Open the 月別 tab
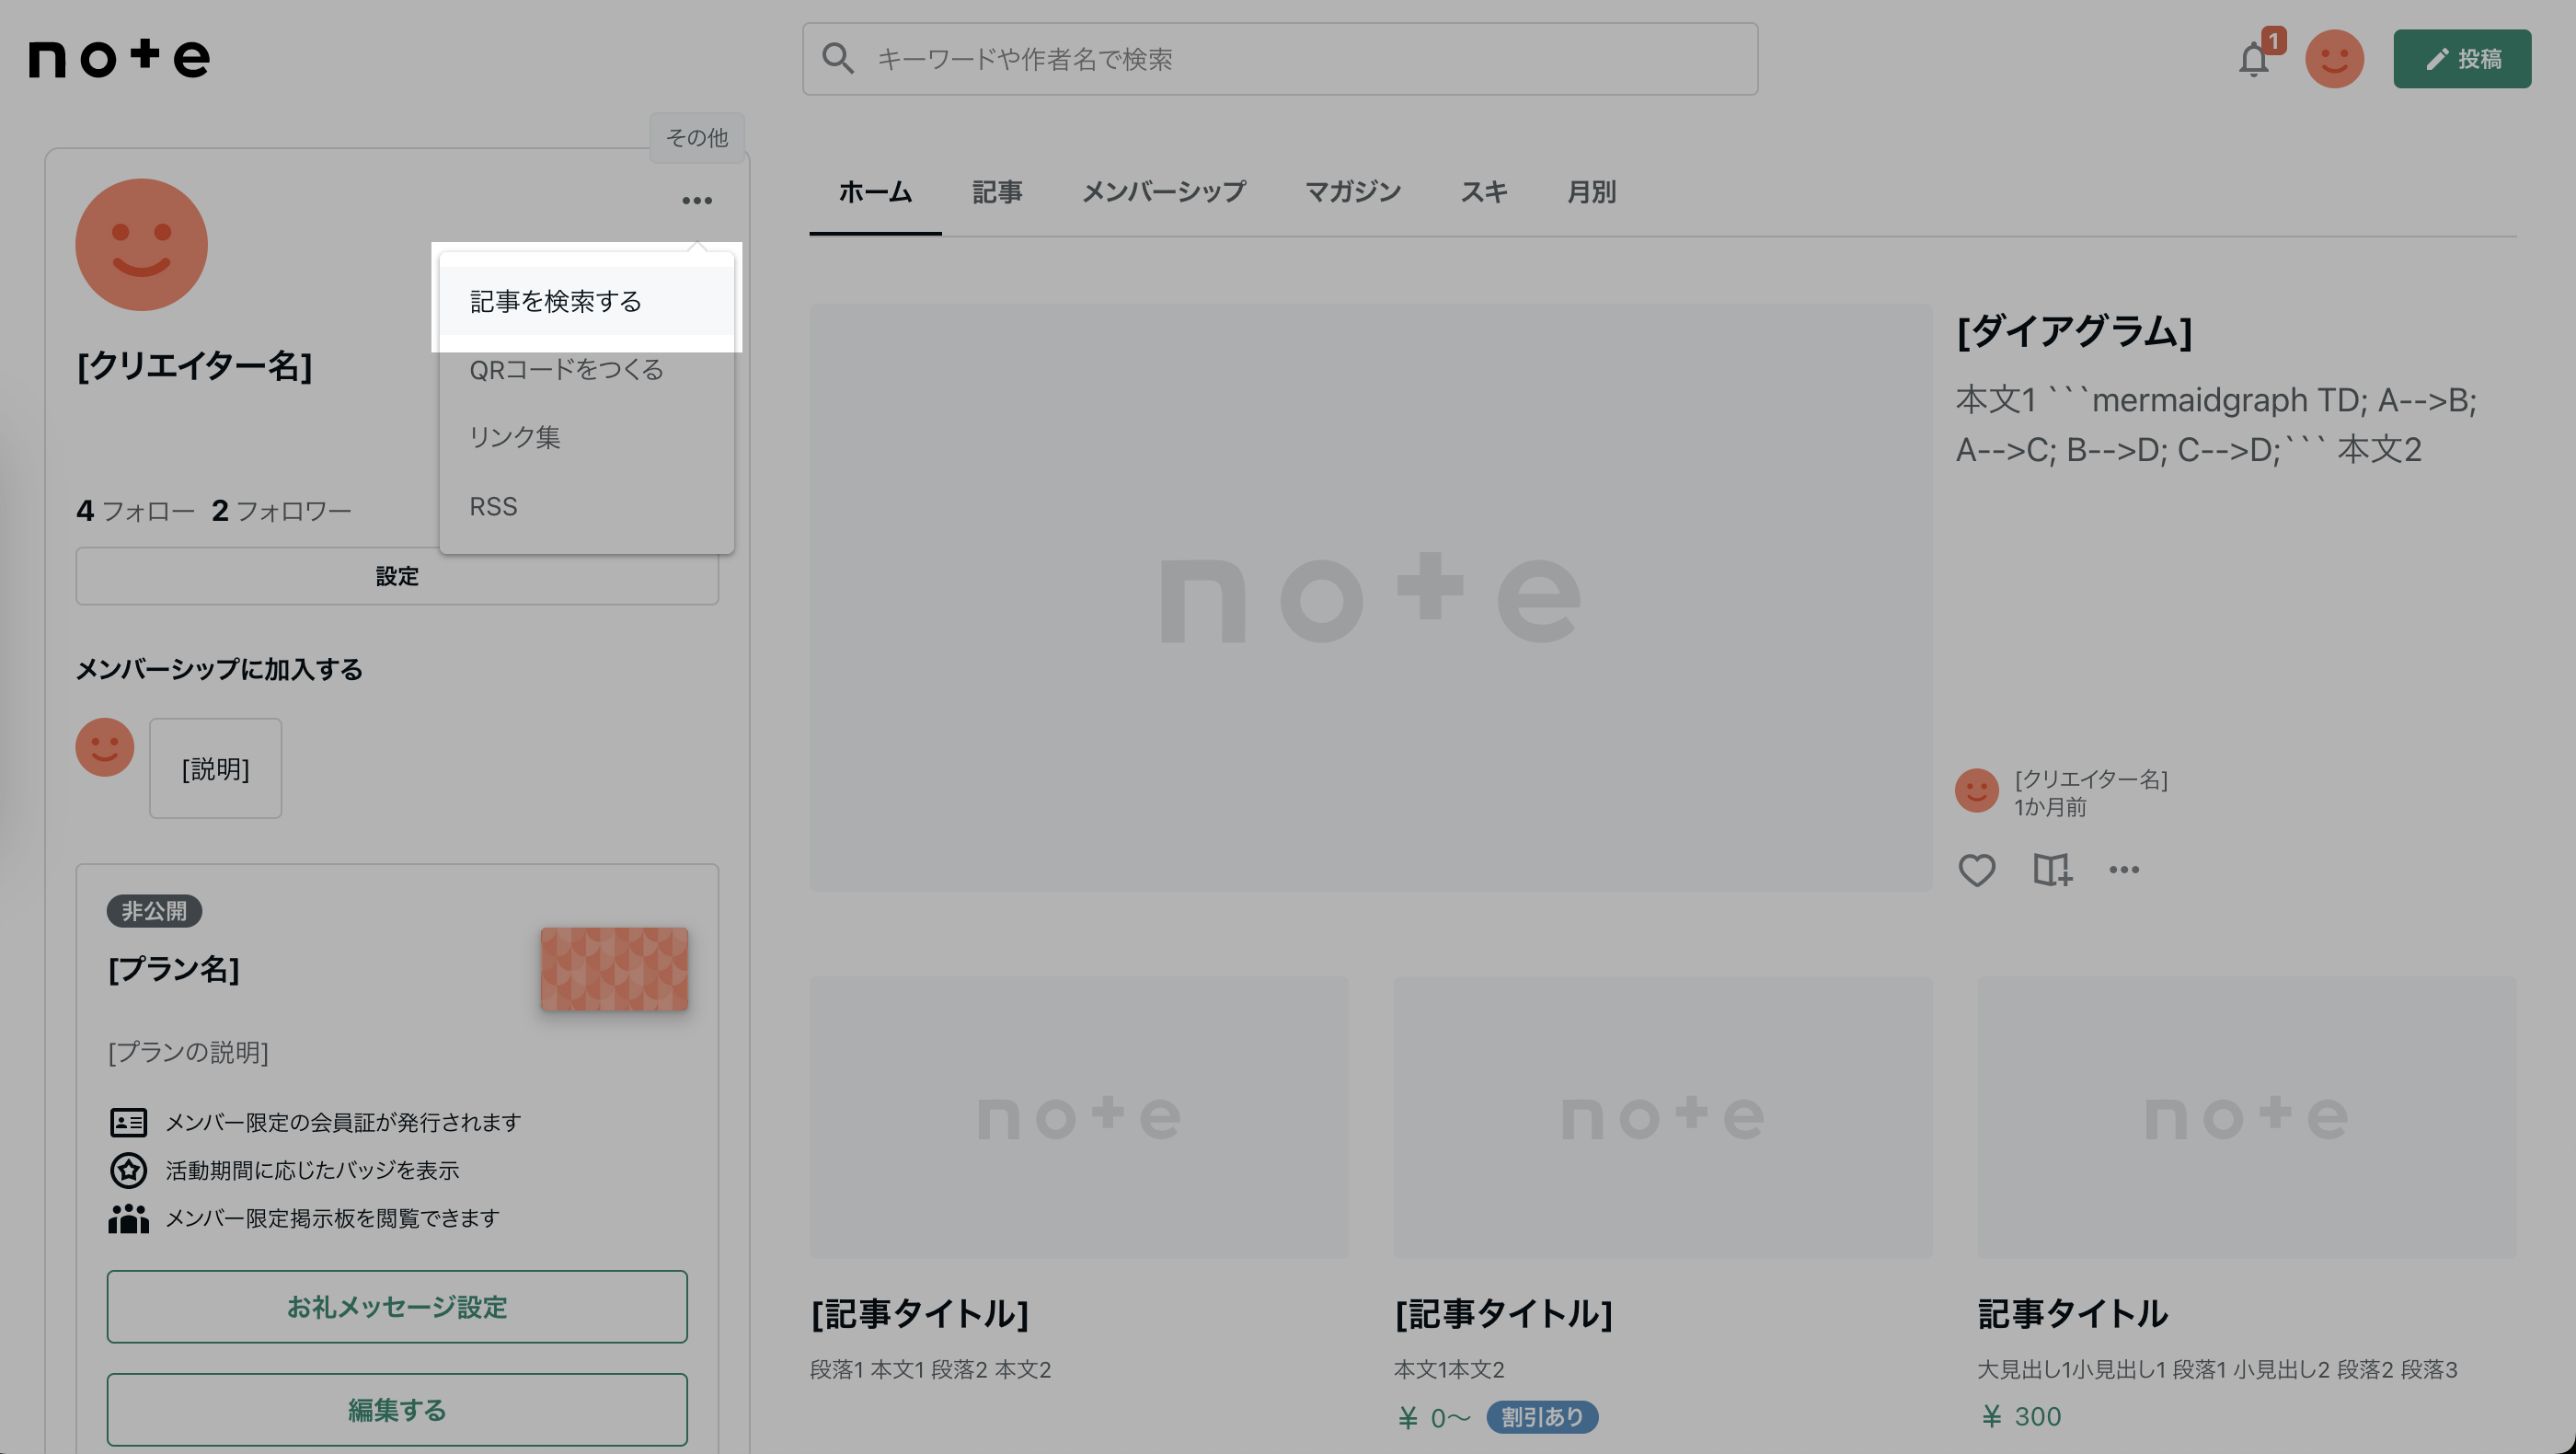2576x1454 pixels. (1592, 192)
